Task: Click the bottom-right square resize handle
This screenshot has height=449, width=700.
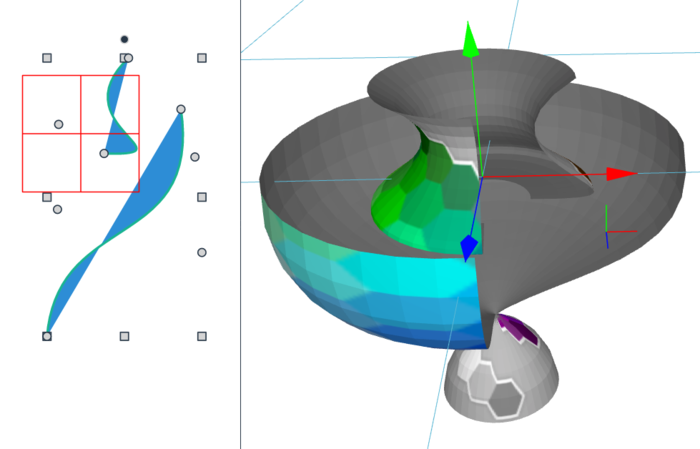Action: pos(202,336)
